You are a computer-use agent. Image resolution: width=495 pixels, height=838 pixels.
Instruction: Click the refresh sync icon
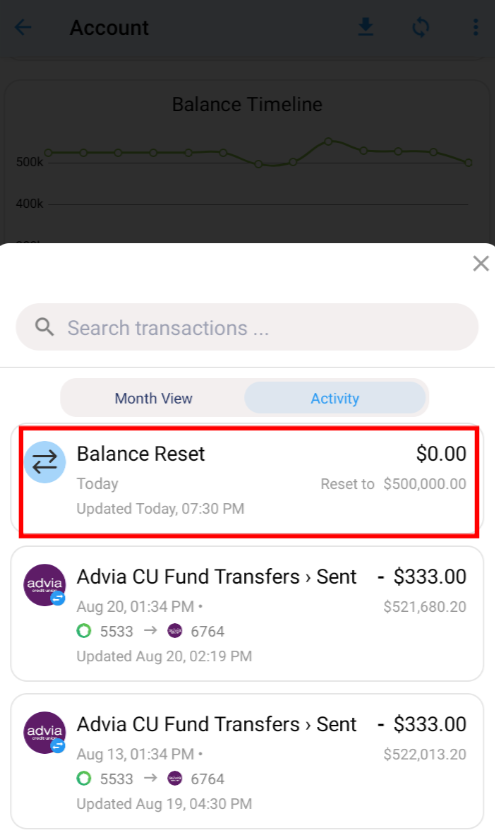point(421,27)
